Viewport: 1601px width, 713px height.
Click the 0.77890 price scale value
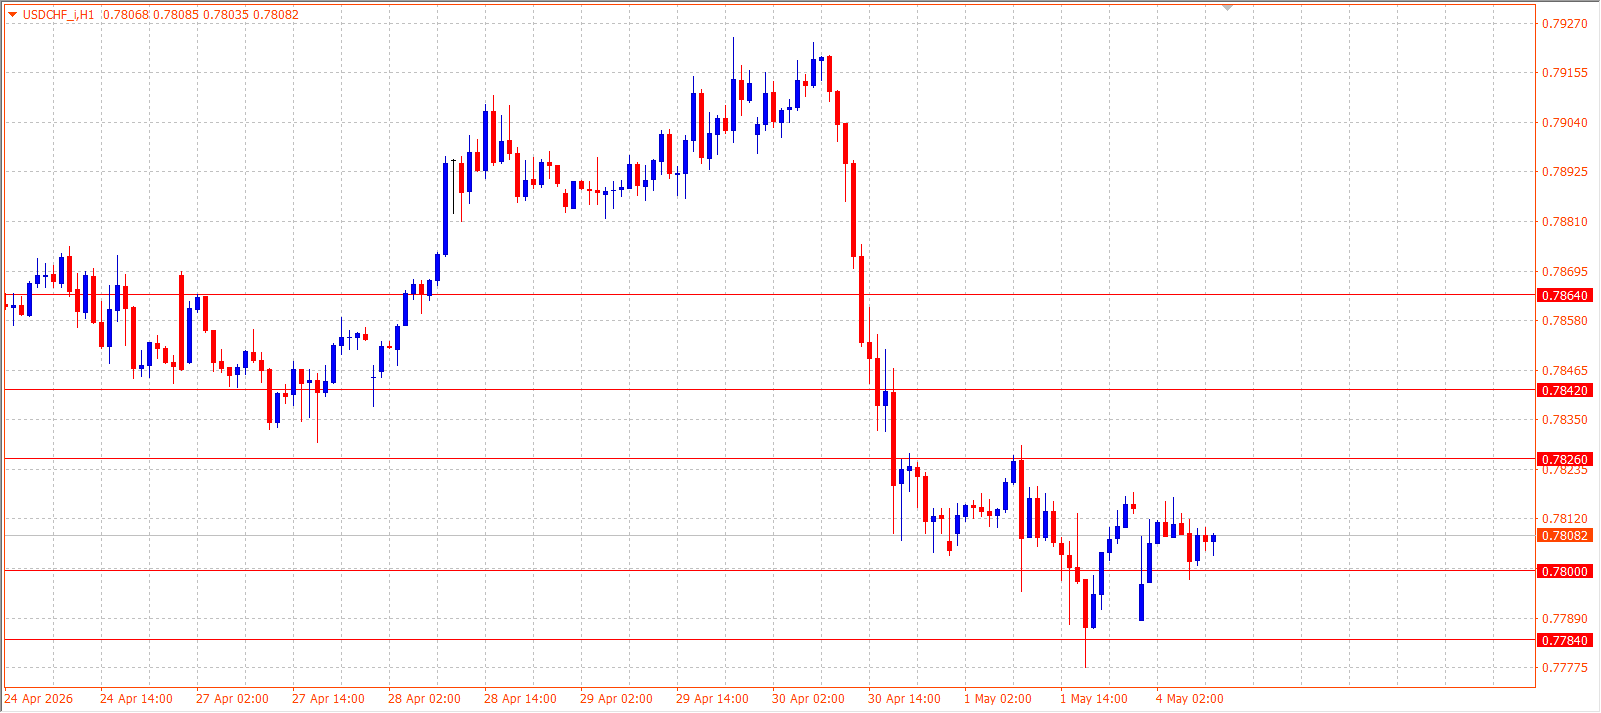1564,619
